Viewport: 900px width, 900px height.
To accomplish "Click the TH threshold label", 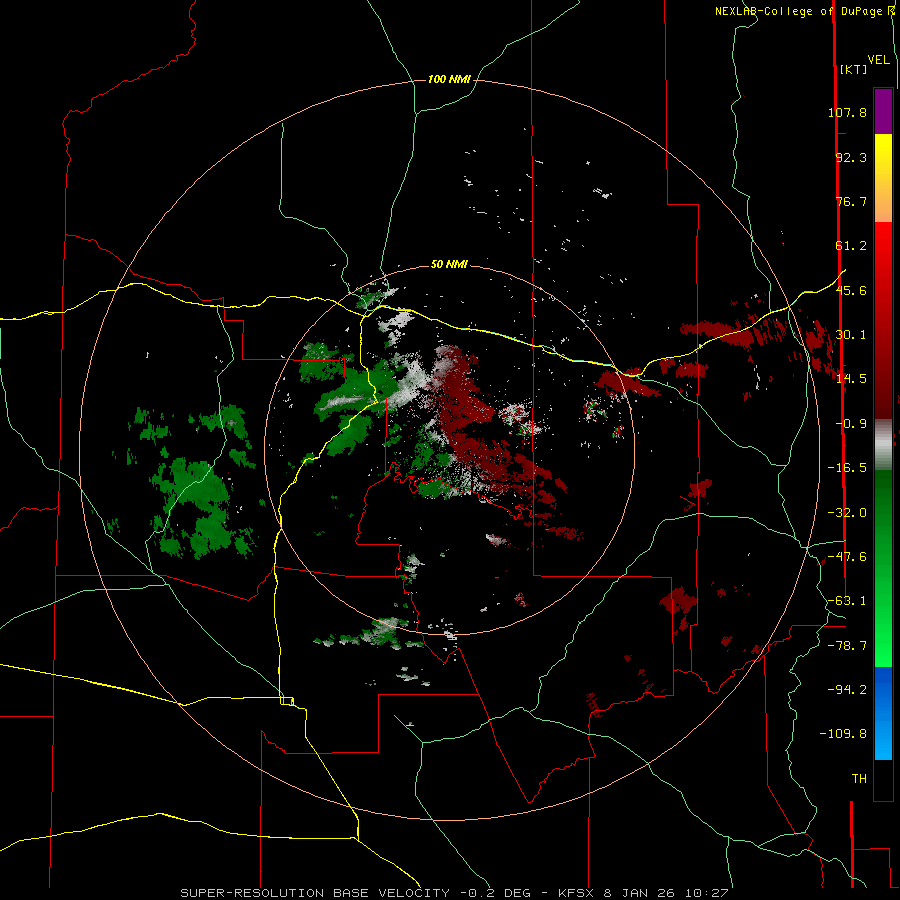I will pos(859,779).
